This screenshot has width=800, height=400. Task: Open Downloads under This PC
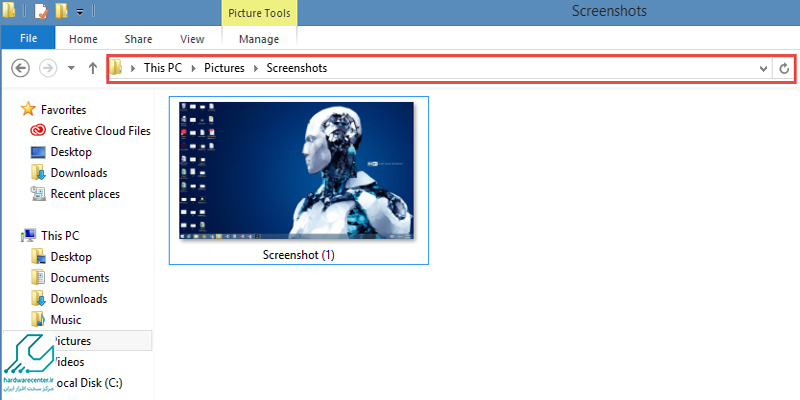tap(79, 299)
